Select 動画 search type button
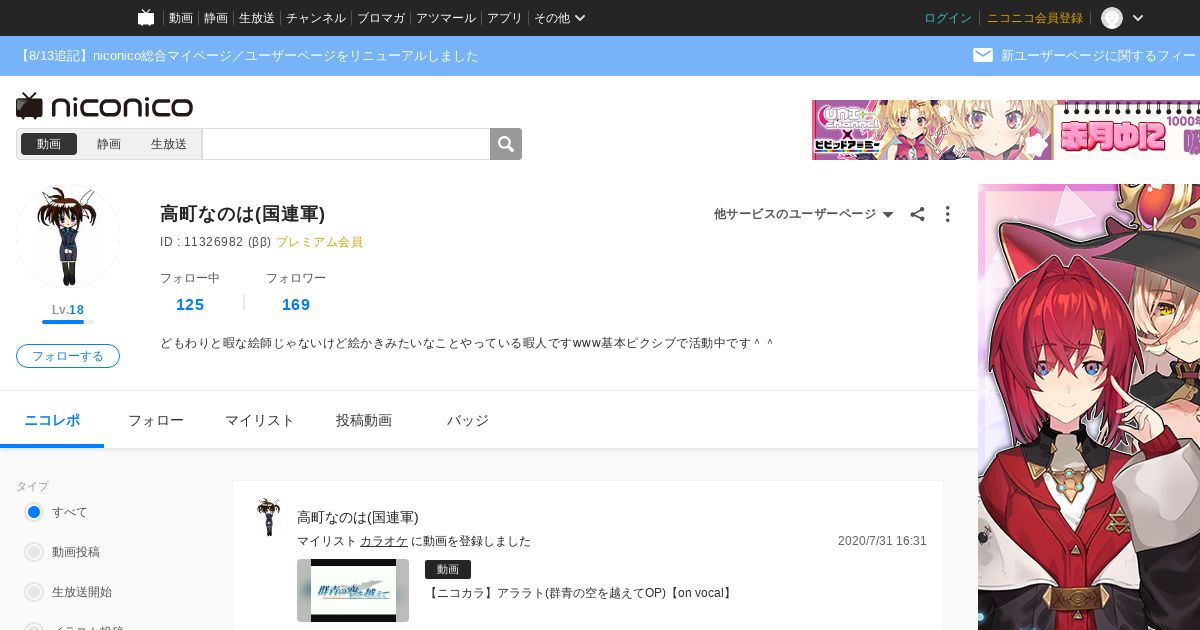Screen dimensions: 1200x630 (49, 144)
